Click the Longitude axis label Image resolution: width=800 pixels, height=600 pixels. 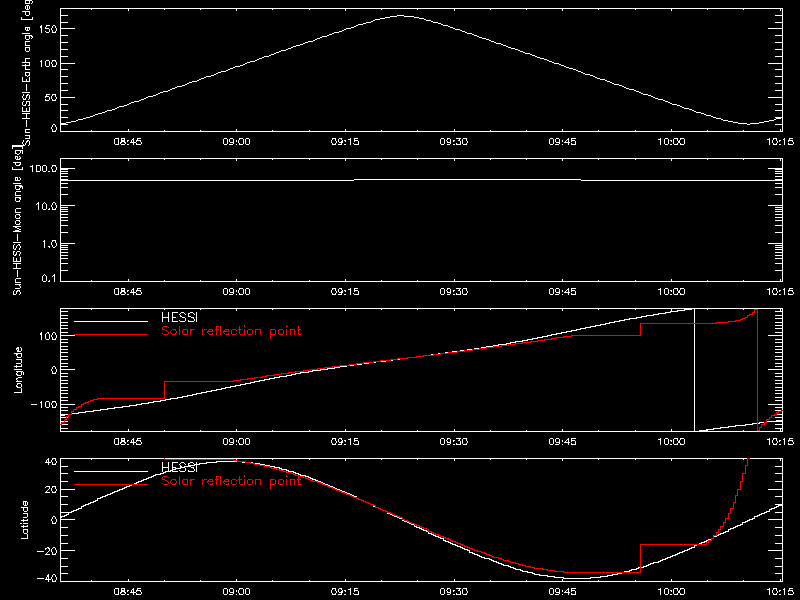(18, 370)
